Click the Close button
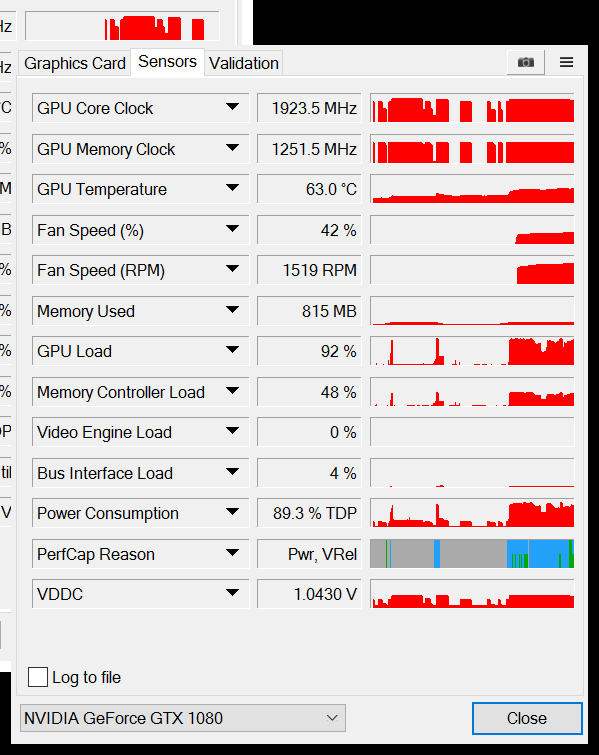The width and height of the screenshot is (599, 755). tap(527, 718)
